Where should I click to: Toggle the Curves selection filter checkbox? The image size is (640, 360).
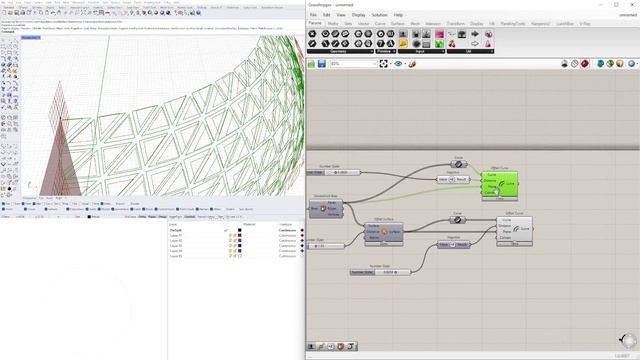coord(25,209)
